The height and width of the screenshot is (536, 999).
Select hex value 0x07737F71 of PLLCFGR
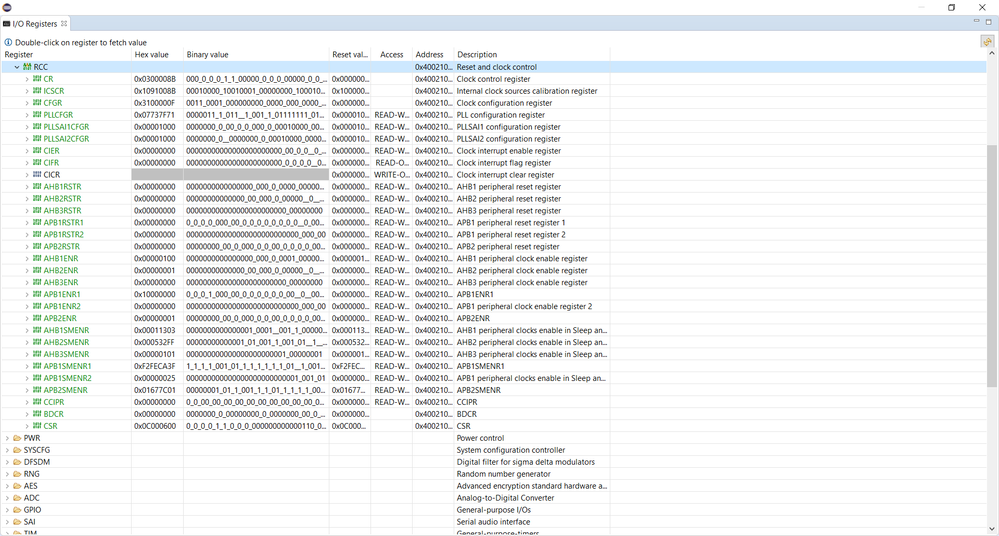[x=155, y=115]
